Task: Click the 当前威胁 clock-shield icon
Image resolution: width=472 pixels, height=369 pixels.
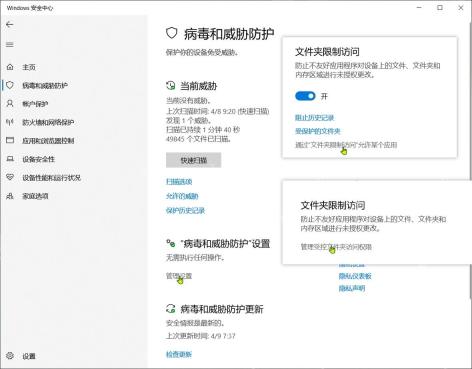Action: click(x=170, y=86)
